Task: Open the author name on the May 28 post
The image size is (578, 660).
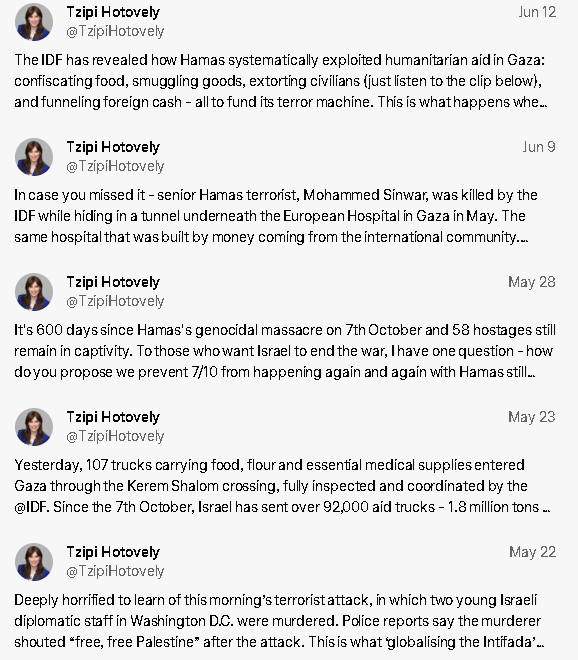Action: click(x=113, y=282)
